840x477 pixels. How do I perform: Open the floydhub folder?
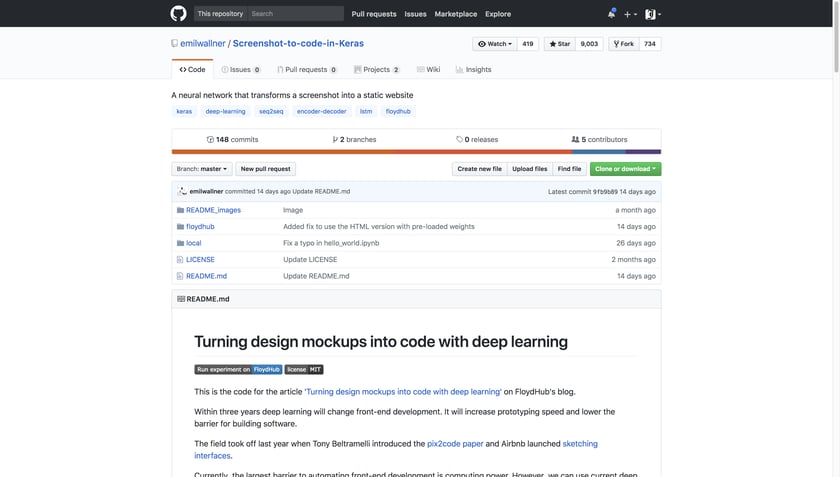click(x=200, y=227)
